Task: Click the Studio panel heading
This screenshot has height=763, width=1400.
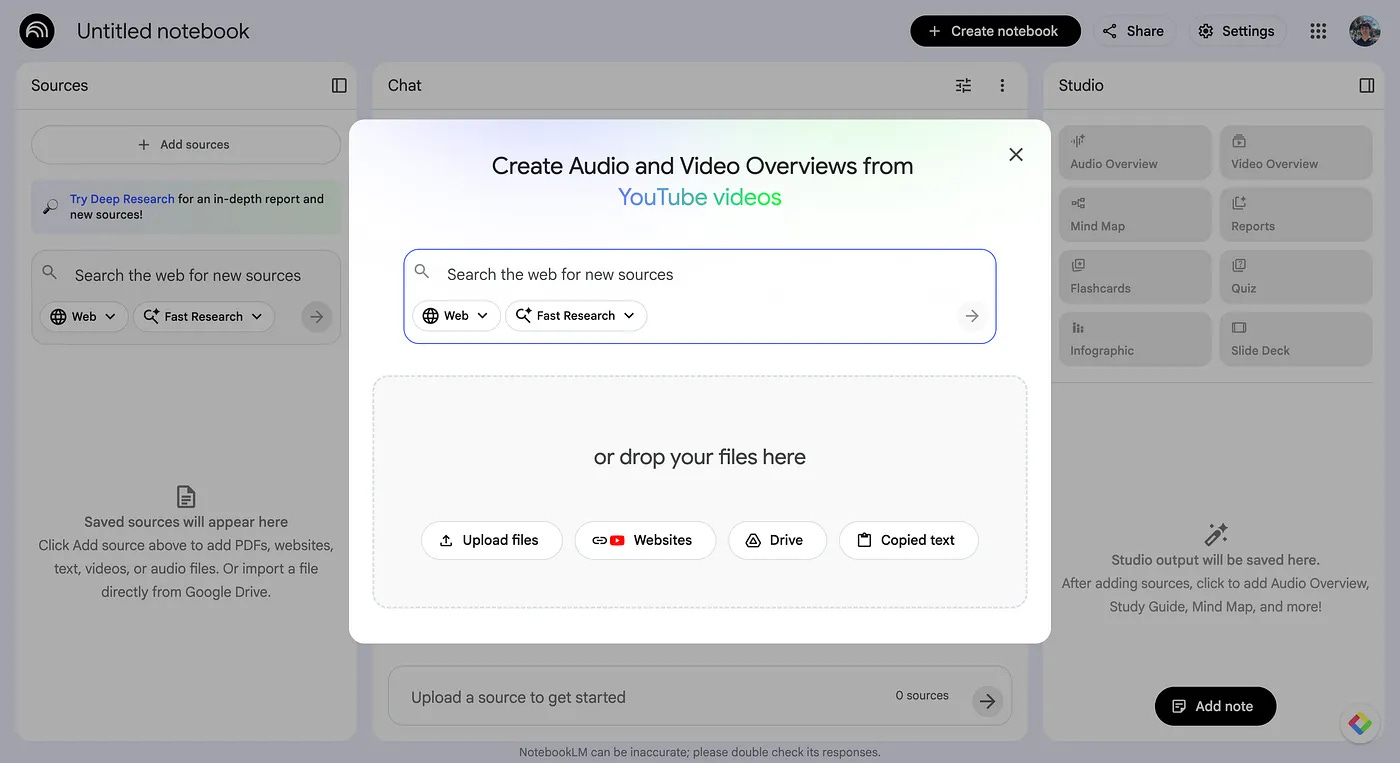Action: pos(1081,85)
